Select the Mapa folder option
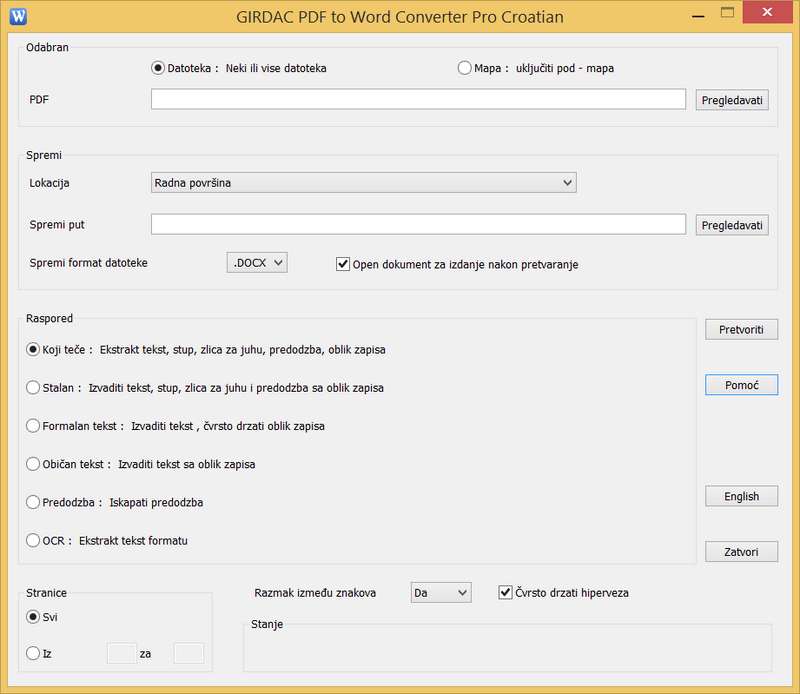Viewport: 800px width, 694px height. click(464, 68)
